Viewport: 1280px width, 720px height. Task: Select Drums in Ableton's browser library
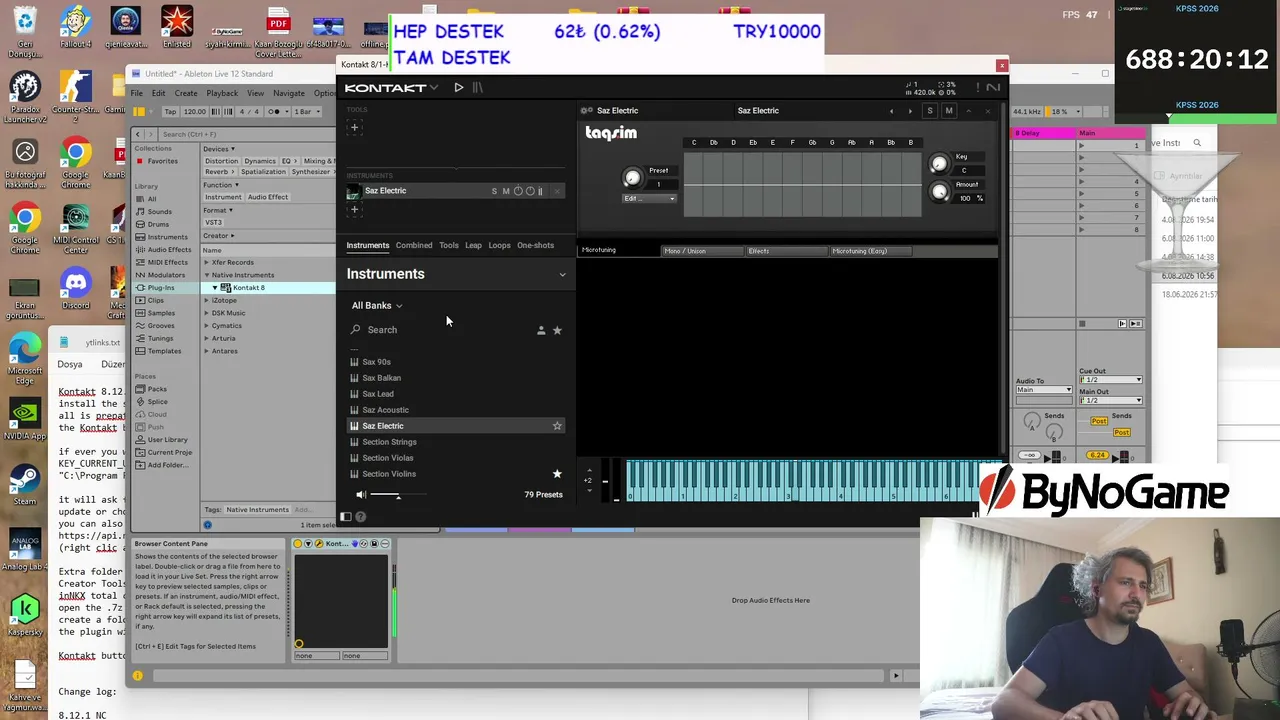pyautogui.click(x=158, y=224)
